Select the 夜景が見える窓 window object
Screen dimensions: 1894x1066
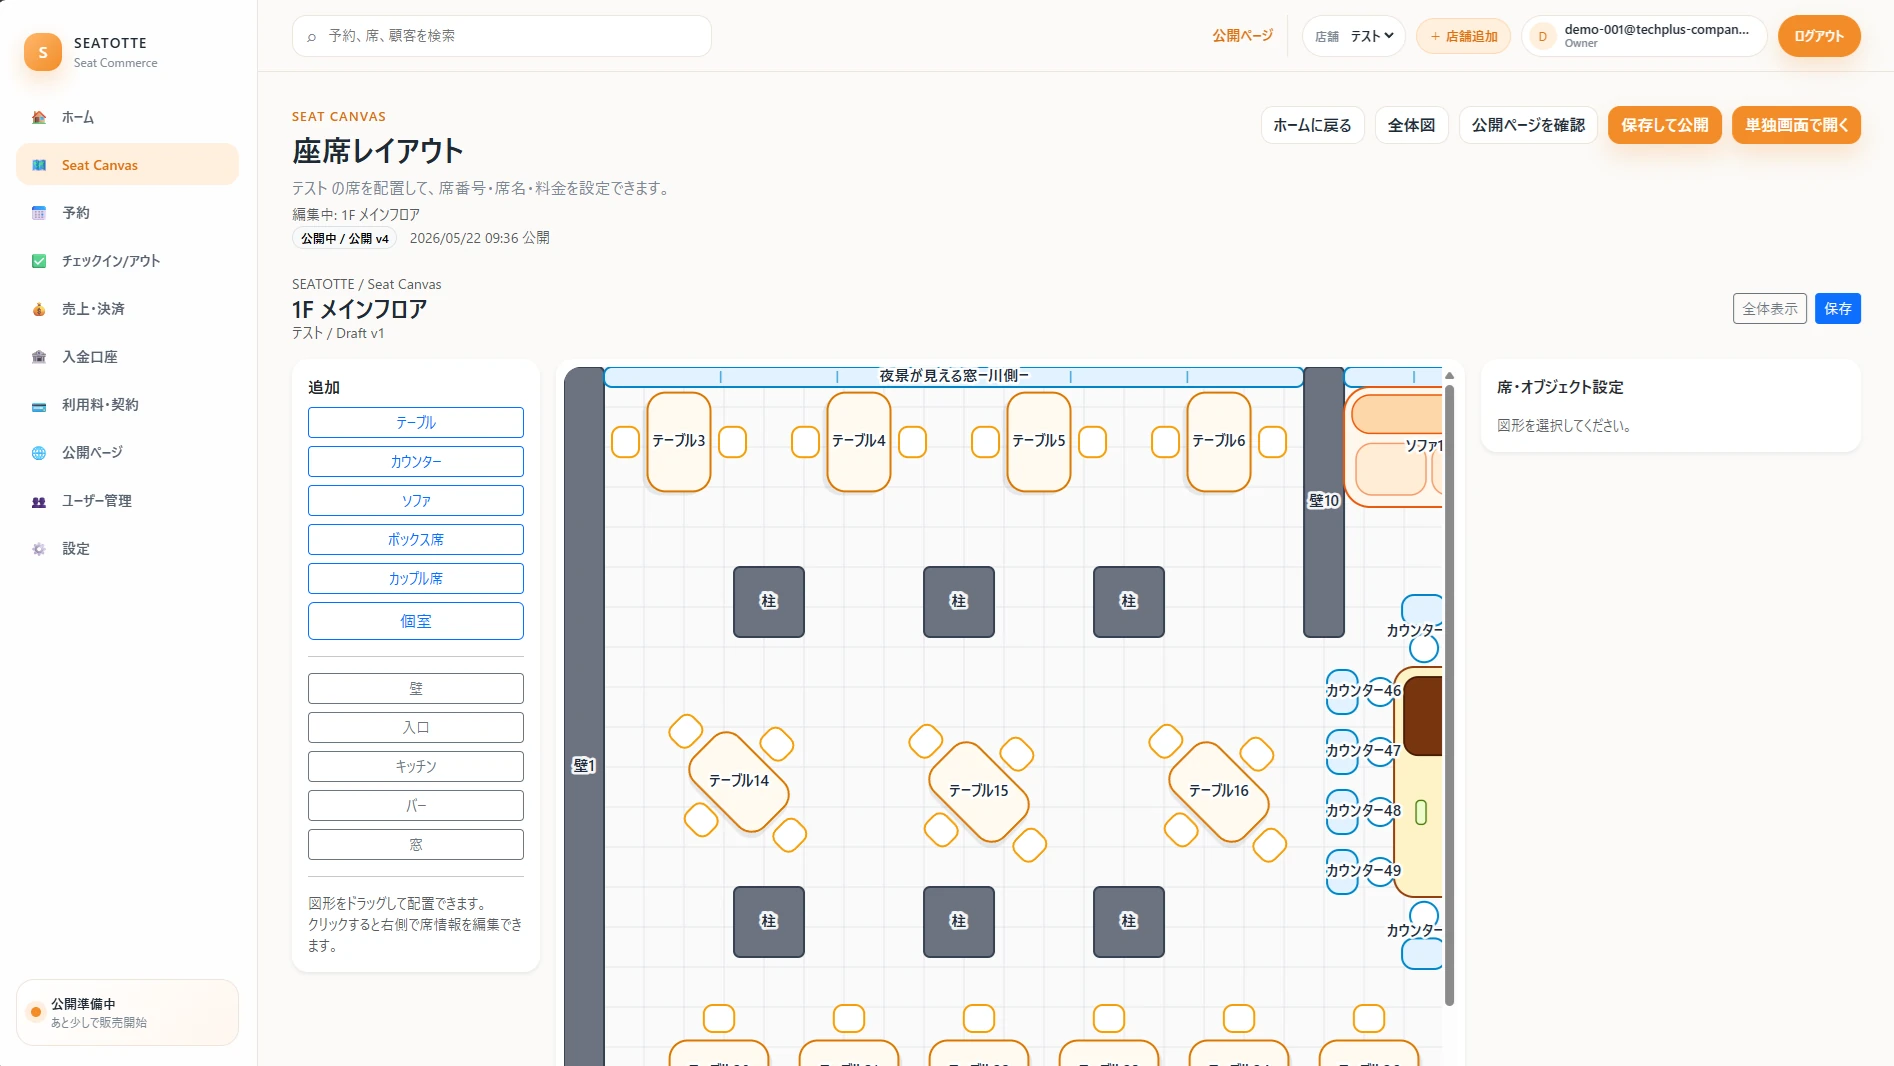coord(954,376)
